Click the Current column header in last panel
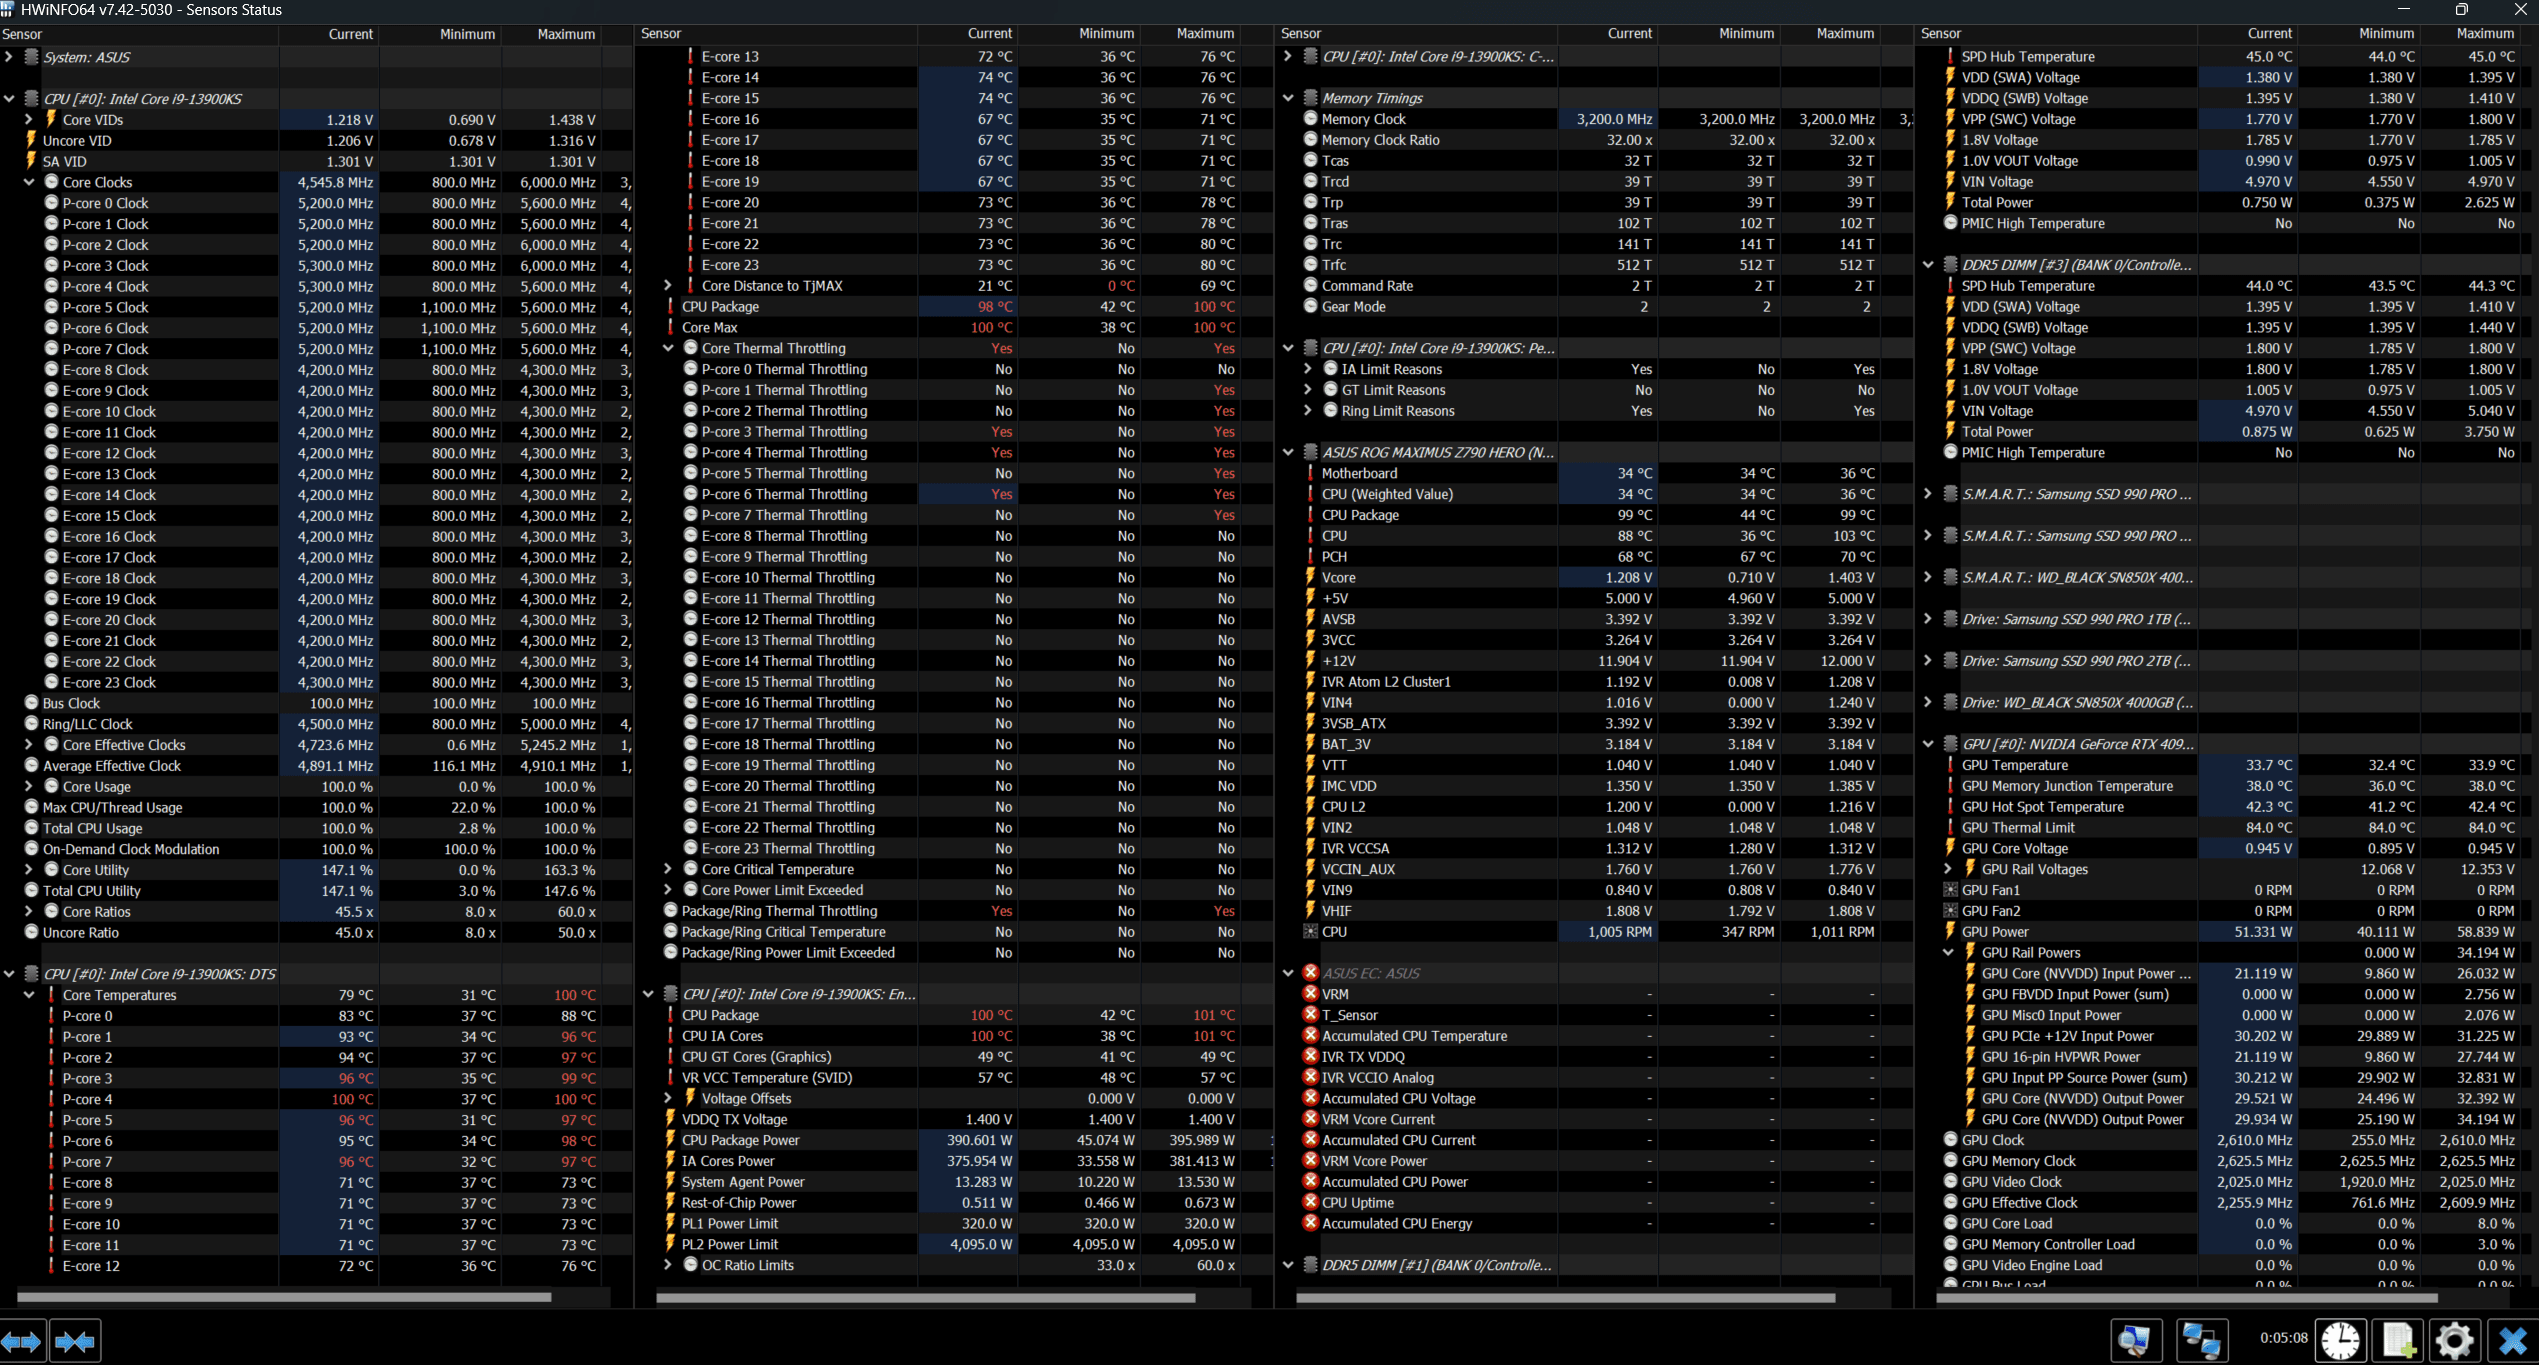The width and height of the screenshot is (2539, 1365). 2269,34
